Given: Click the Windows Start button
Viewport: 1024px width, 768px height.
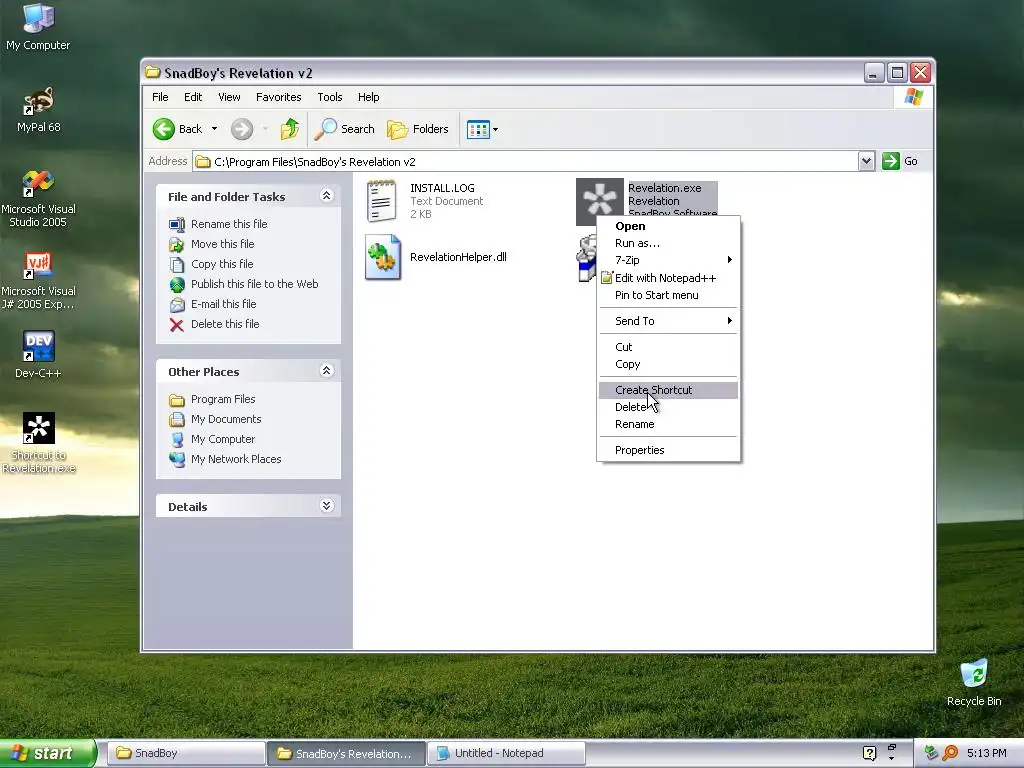Looking at the screenshot, I should pyautogui.click(x=47, y=753).
